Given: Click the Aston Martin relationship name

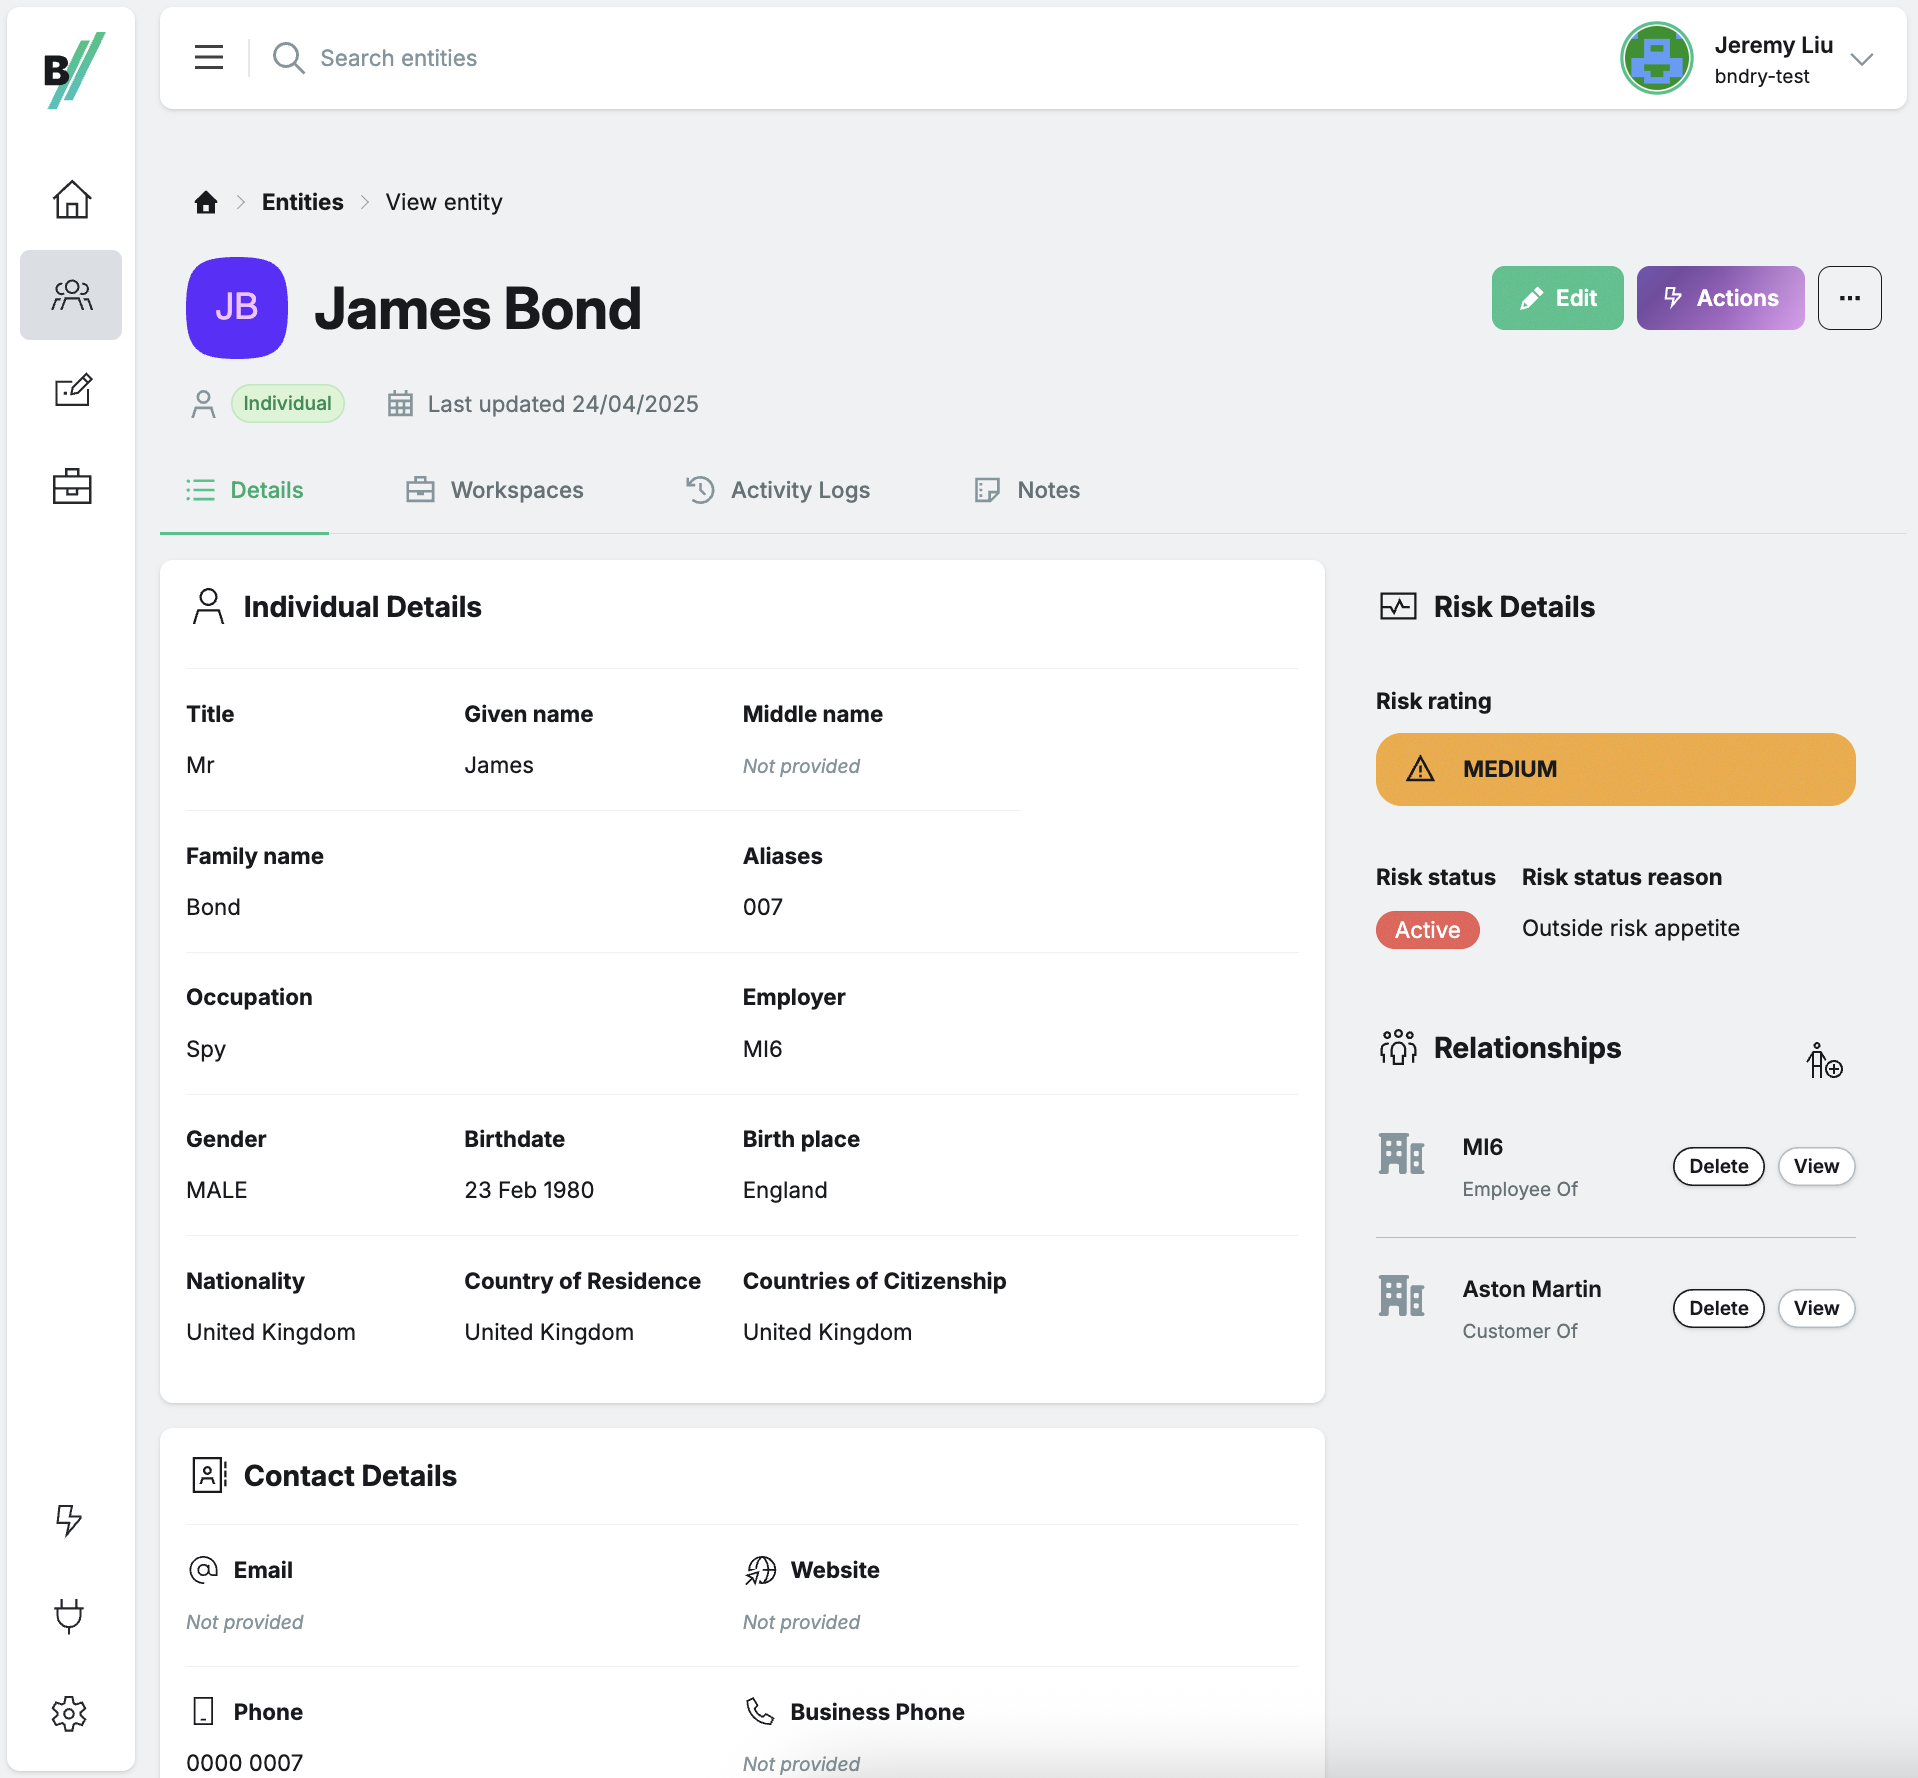Looking at the screenshot, I should pos(1531,1289).
